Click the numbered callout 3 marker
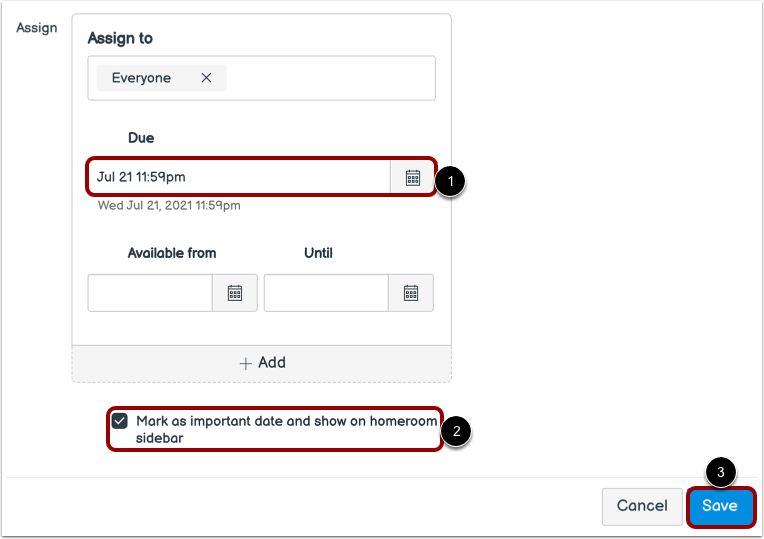 click(721, 472)
